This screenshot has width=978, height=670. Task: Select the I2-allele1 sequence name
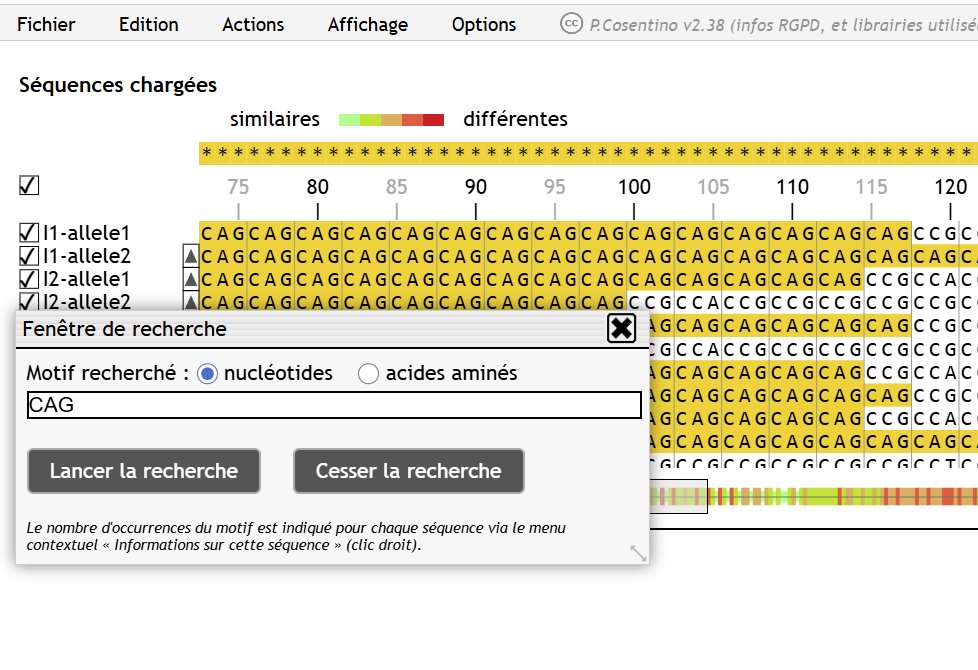pos(87,279)
